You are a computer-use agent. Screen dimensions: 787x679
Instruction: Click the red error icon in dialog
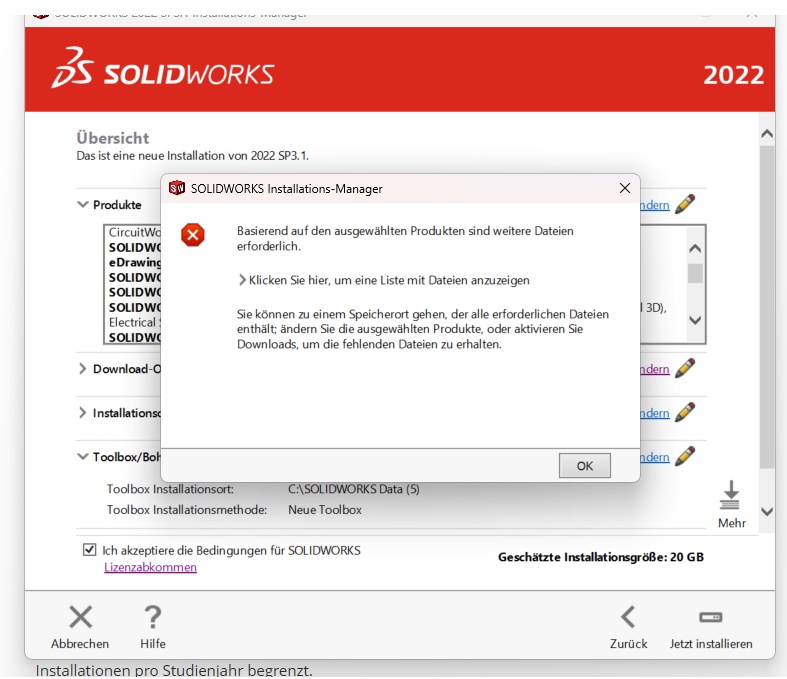[193, 235]
